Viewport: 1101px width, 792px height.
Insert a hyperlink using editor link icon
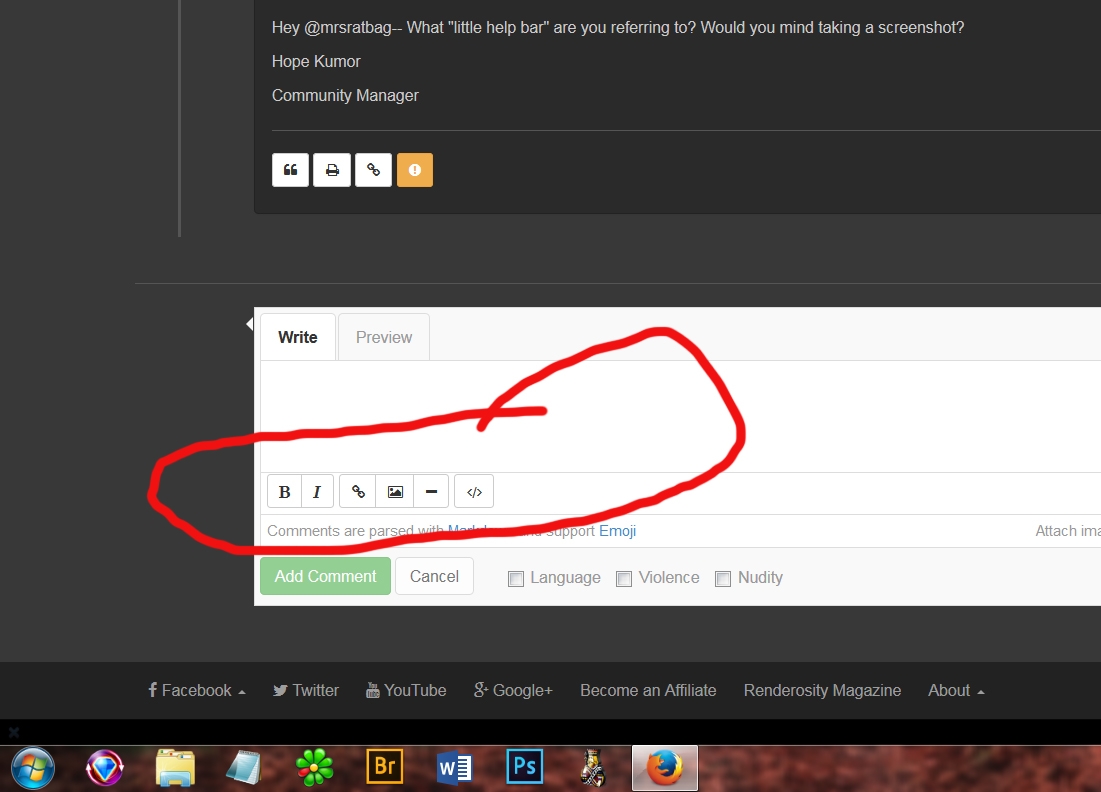tap(358, 491)
